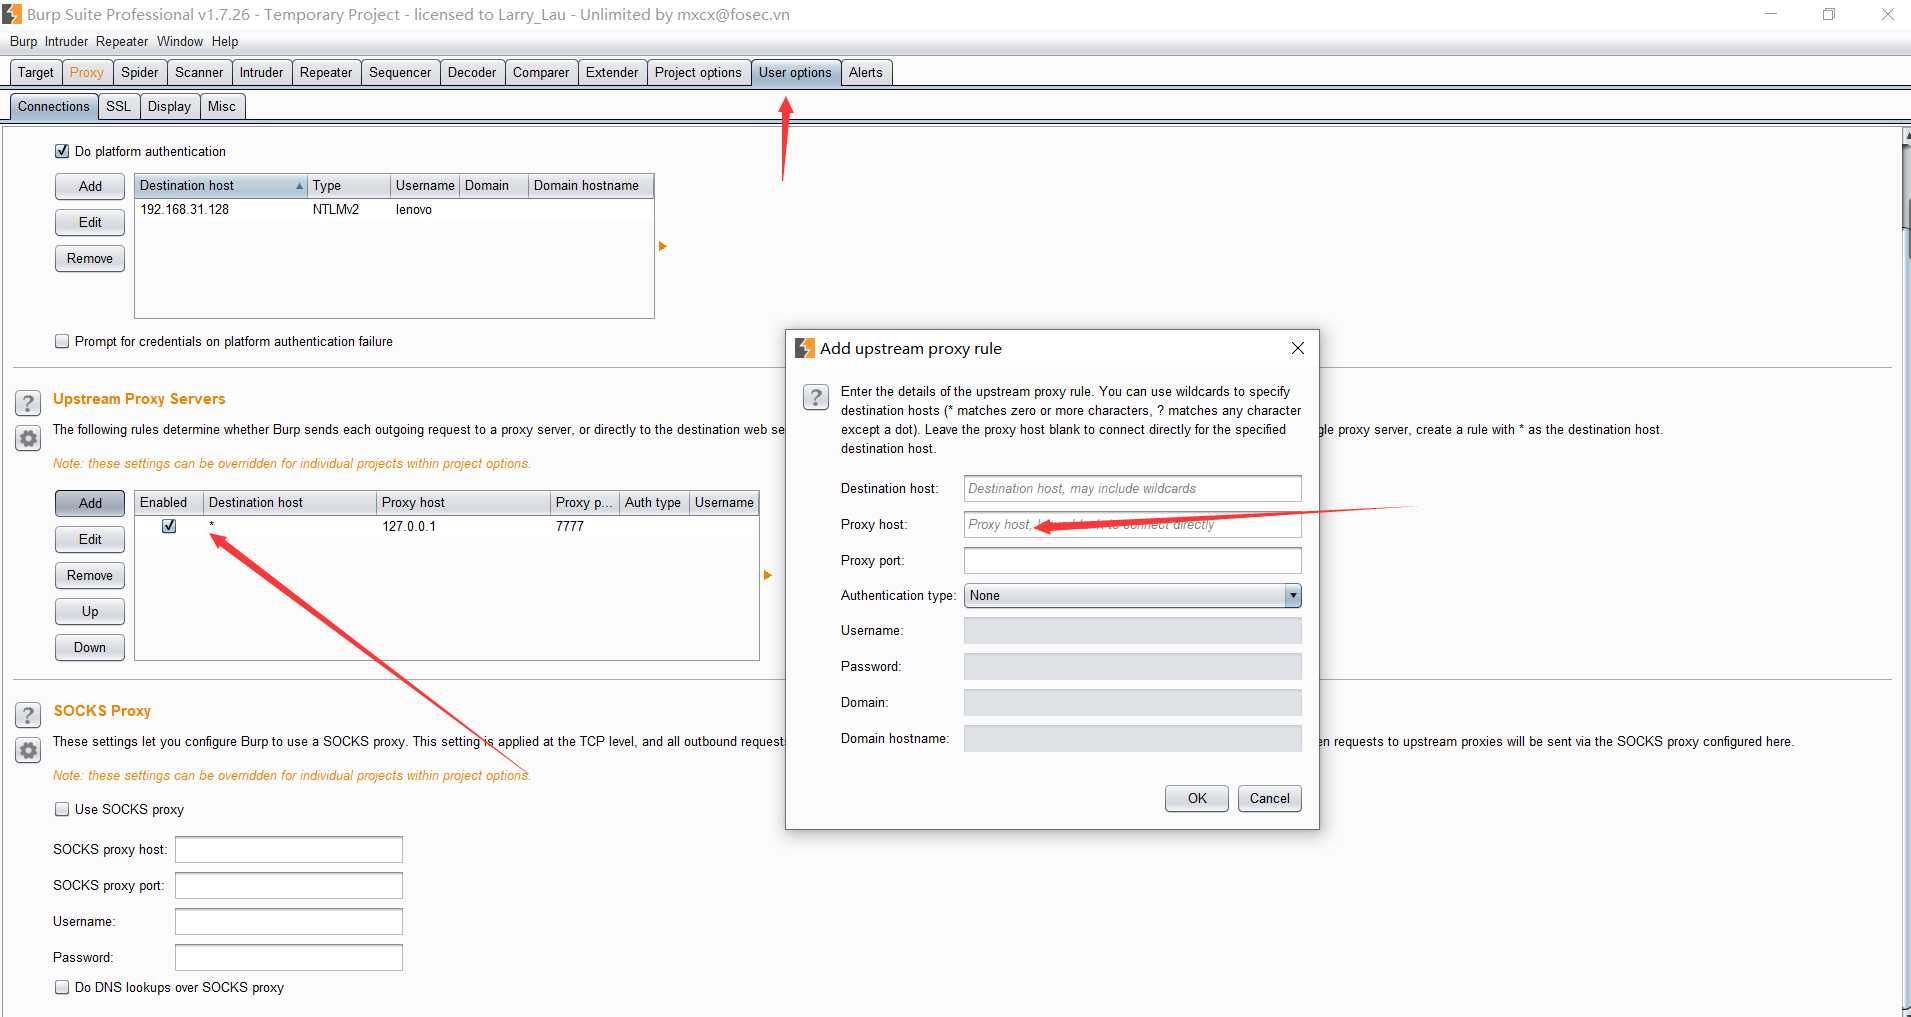The width and height of the screenshot is (1911, 1017).
Task: Move upstream proxy rule Up
Action: (90, 611)
